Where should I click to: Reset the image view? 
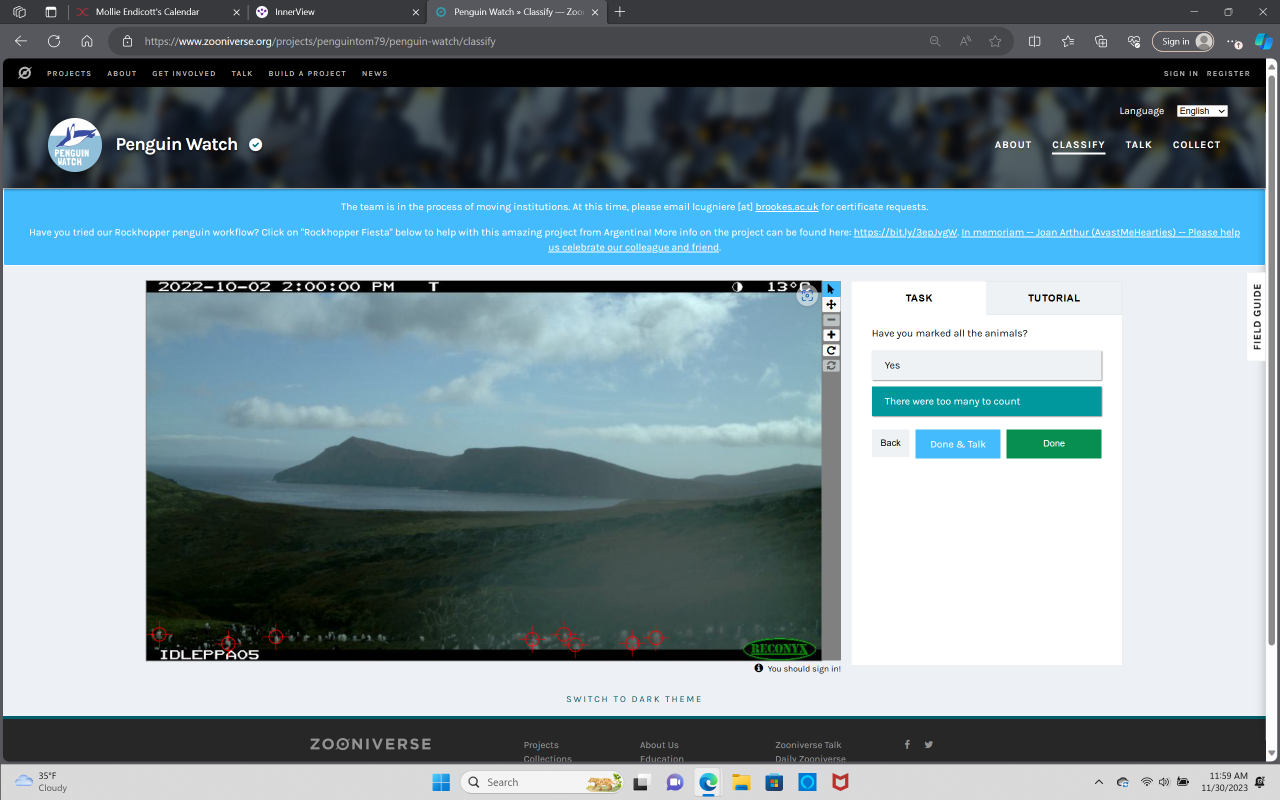tap(831, 366)
